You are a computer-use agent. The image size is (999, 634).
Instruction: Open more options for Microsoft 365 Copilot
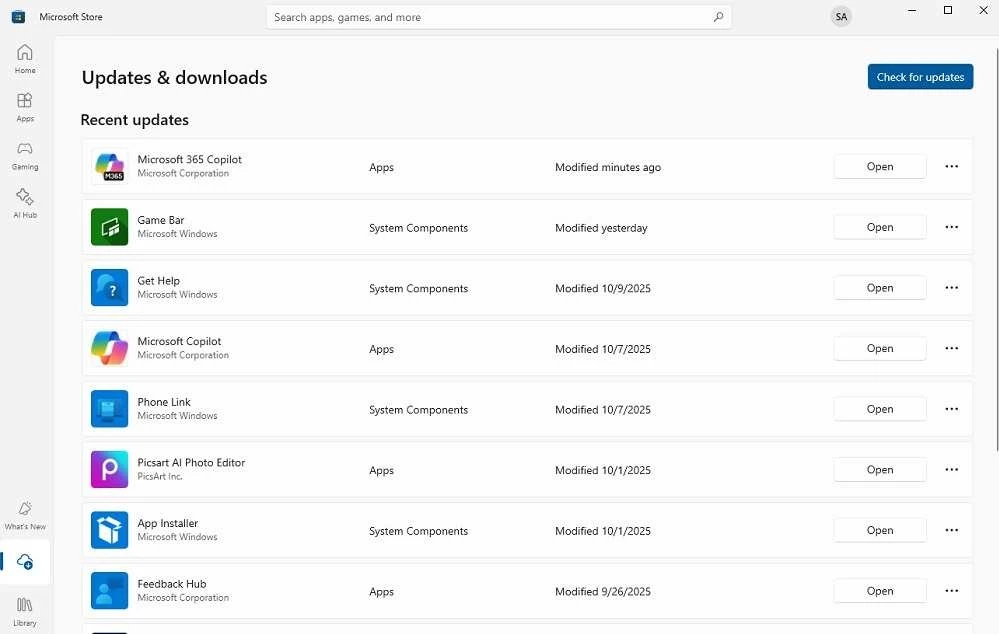951,167
